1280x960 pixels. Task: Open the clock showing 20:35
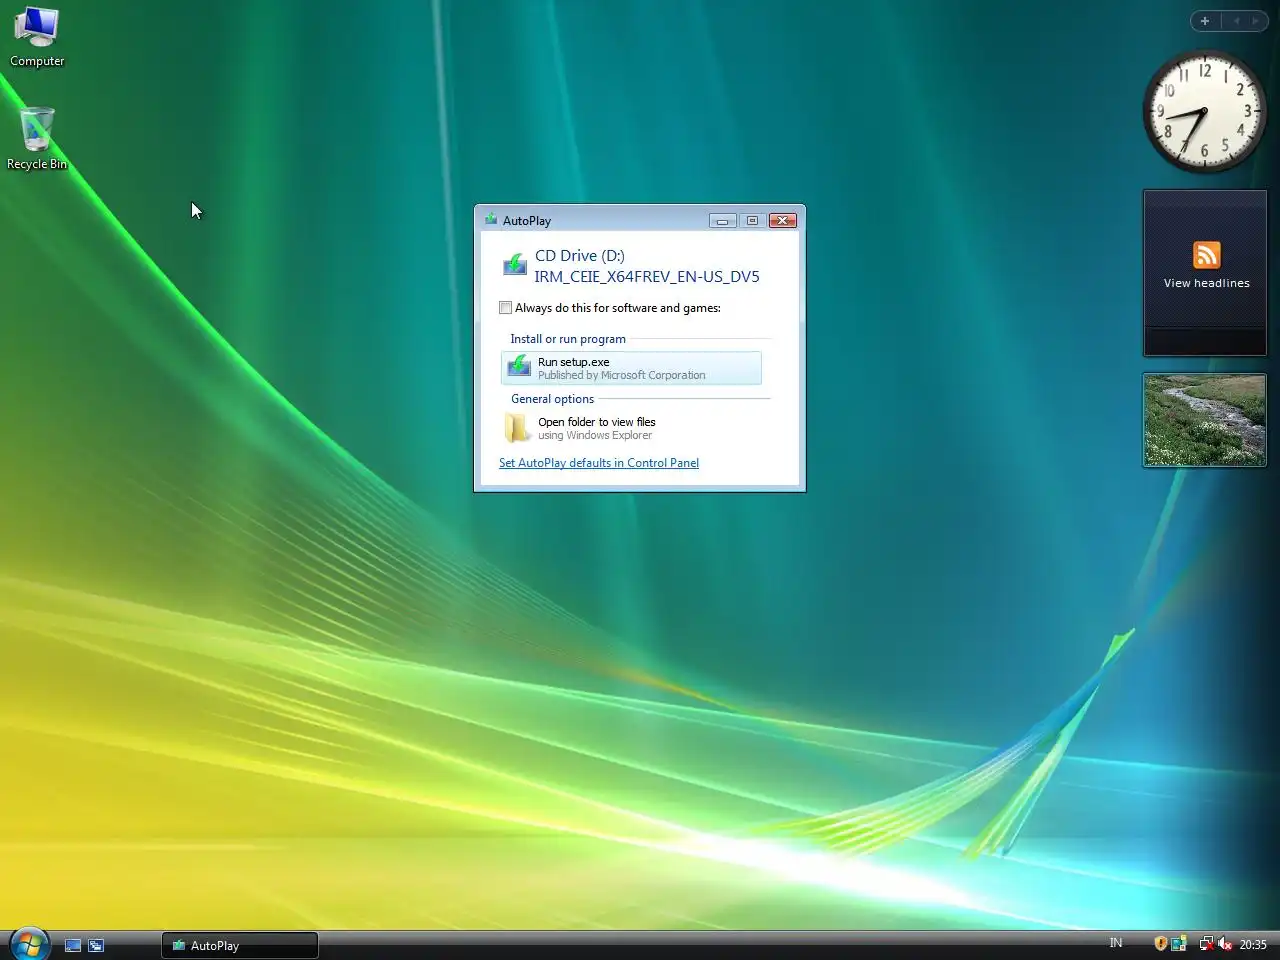click(x=1253, y=944)
